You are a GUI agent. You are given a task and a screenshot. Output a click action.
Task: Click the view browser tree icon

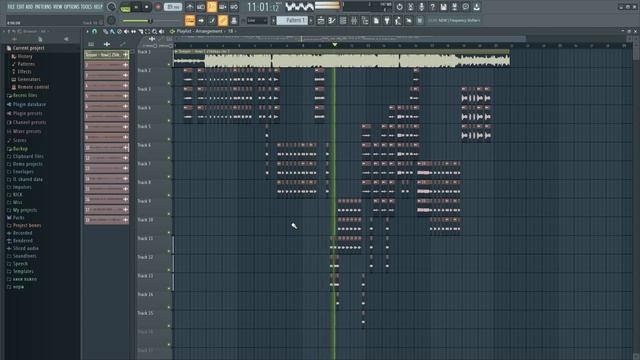pos(365,20)
